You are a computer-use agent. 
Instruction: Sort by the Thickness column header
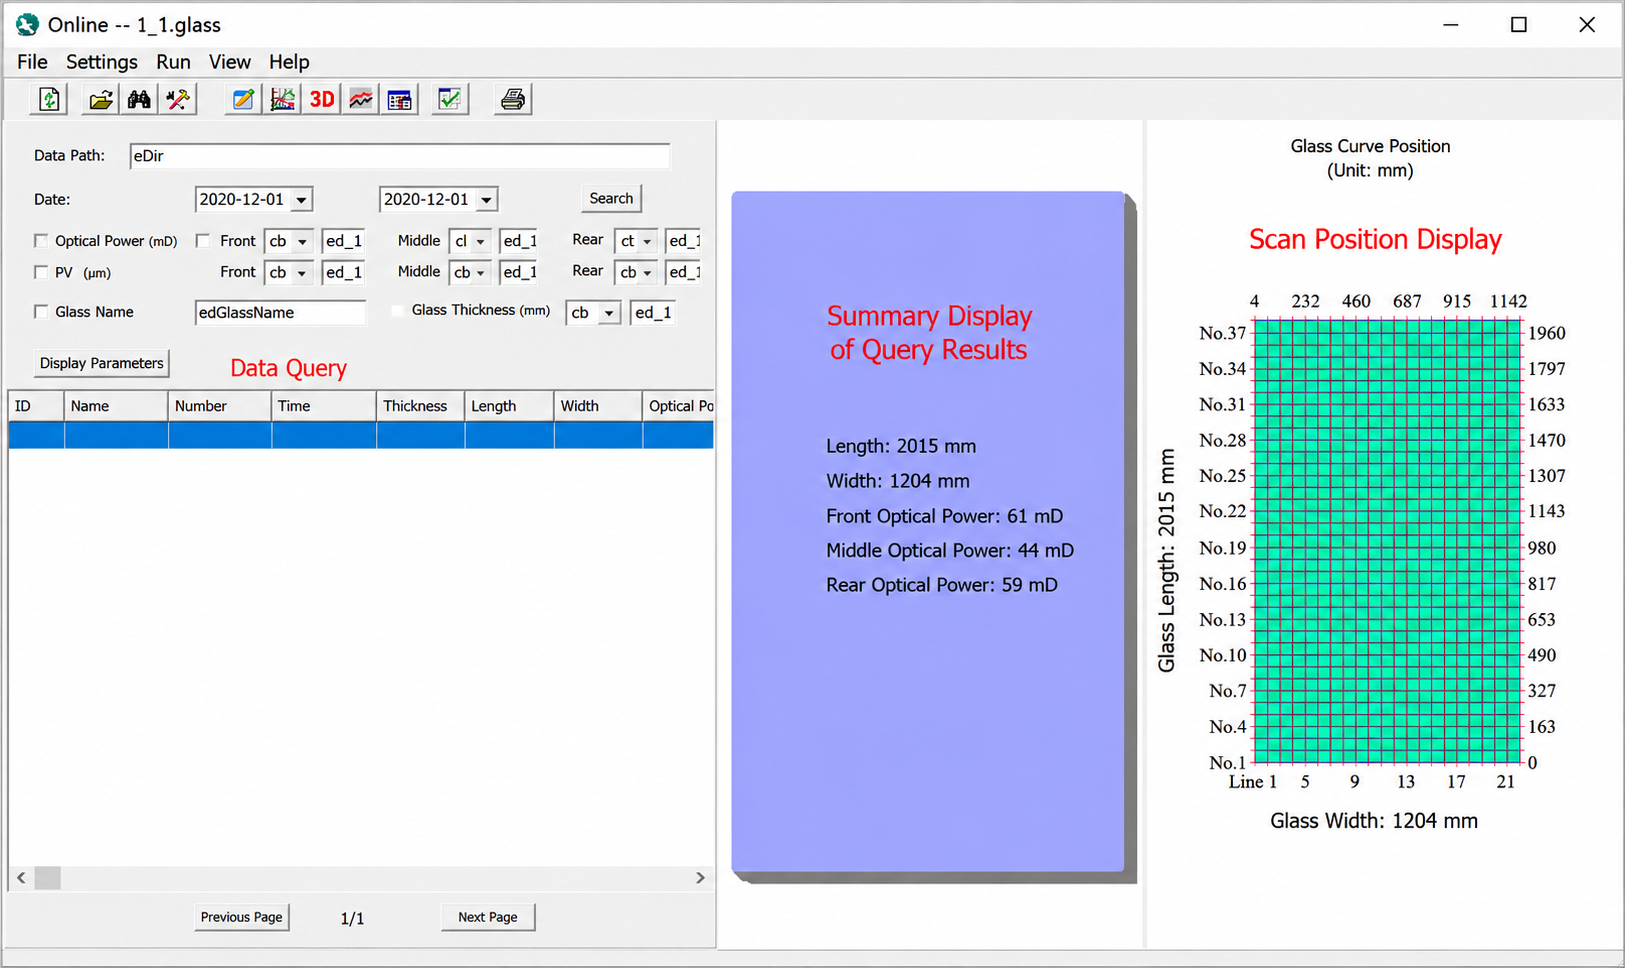pos(420,406)
